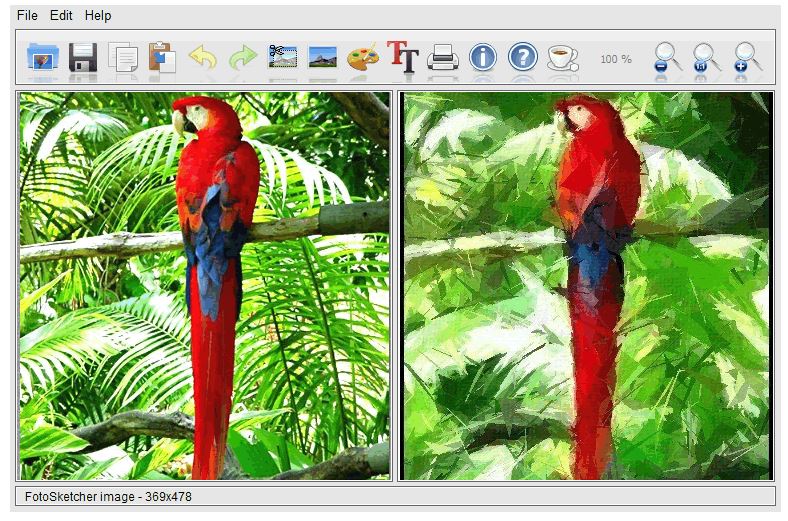The image size is (788, 521).
Task: Open the Help menu
Action: pos(98,16)
